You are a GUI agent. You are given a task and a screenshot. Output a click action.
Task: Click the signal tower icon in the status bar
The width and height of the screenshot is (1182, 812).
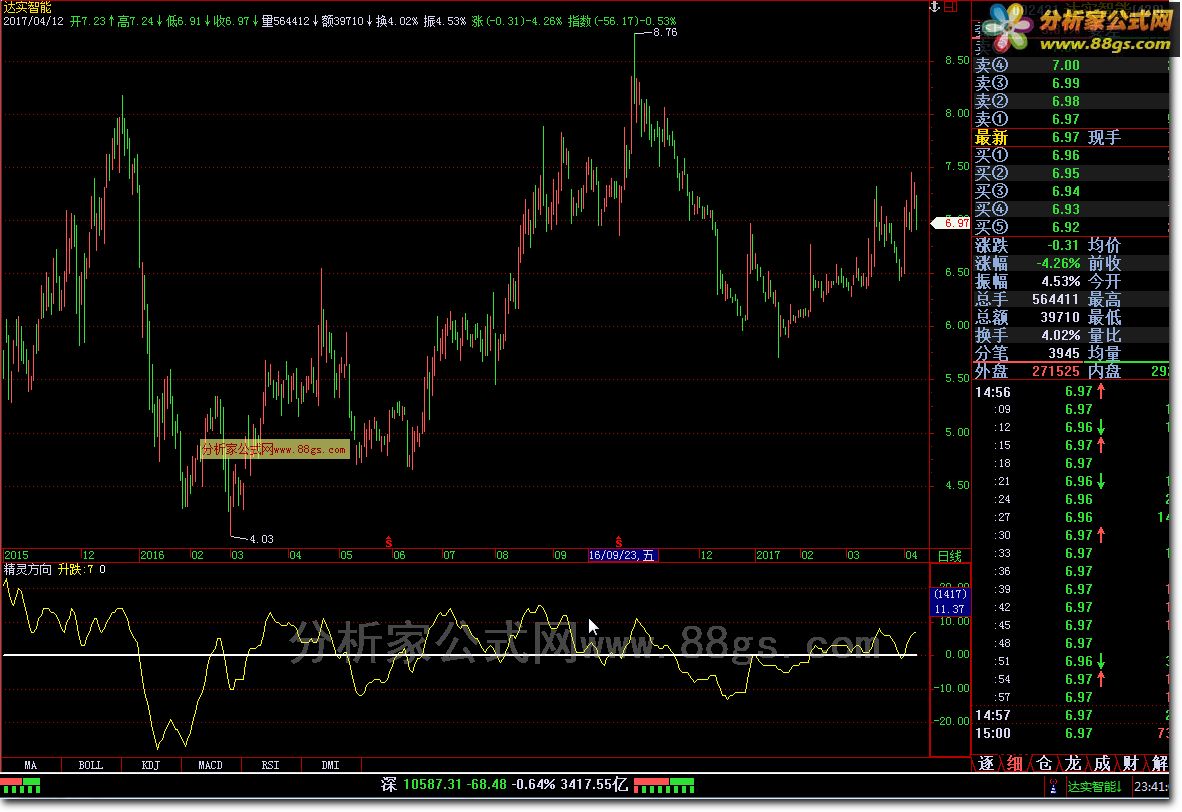[1053, 786]
